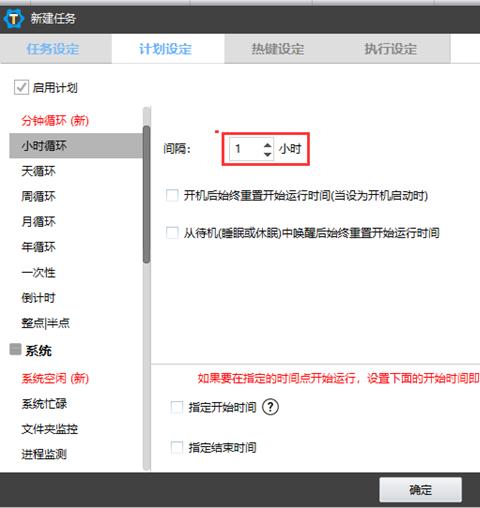Open the 任务设定 tab
The height and width of the screenshot is (508, 480).
pos(56,49)
